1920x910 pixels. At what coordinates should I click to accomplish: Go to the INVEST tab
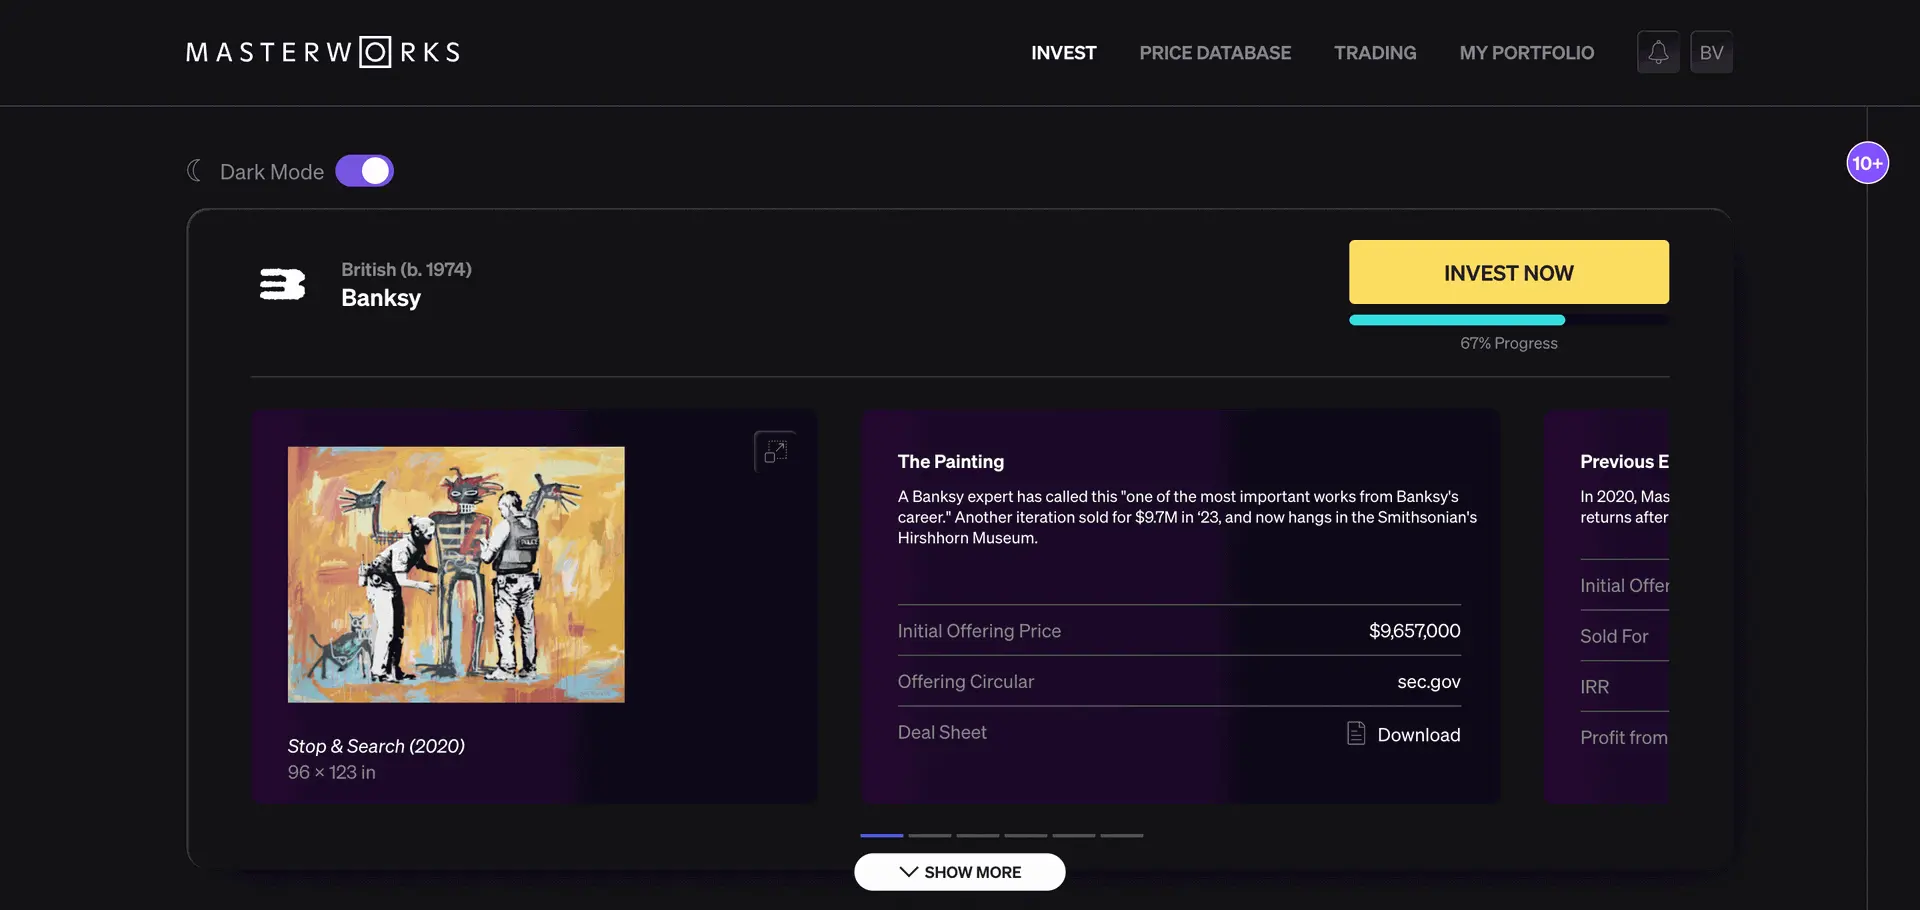tap(1064, 53)
